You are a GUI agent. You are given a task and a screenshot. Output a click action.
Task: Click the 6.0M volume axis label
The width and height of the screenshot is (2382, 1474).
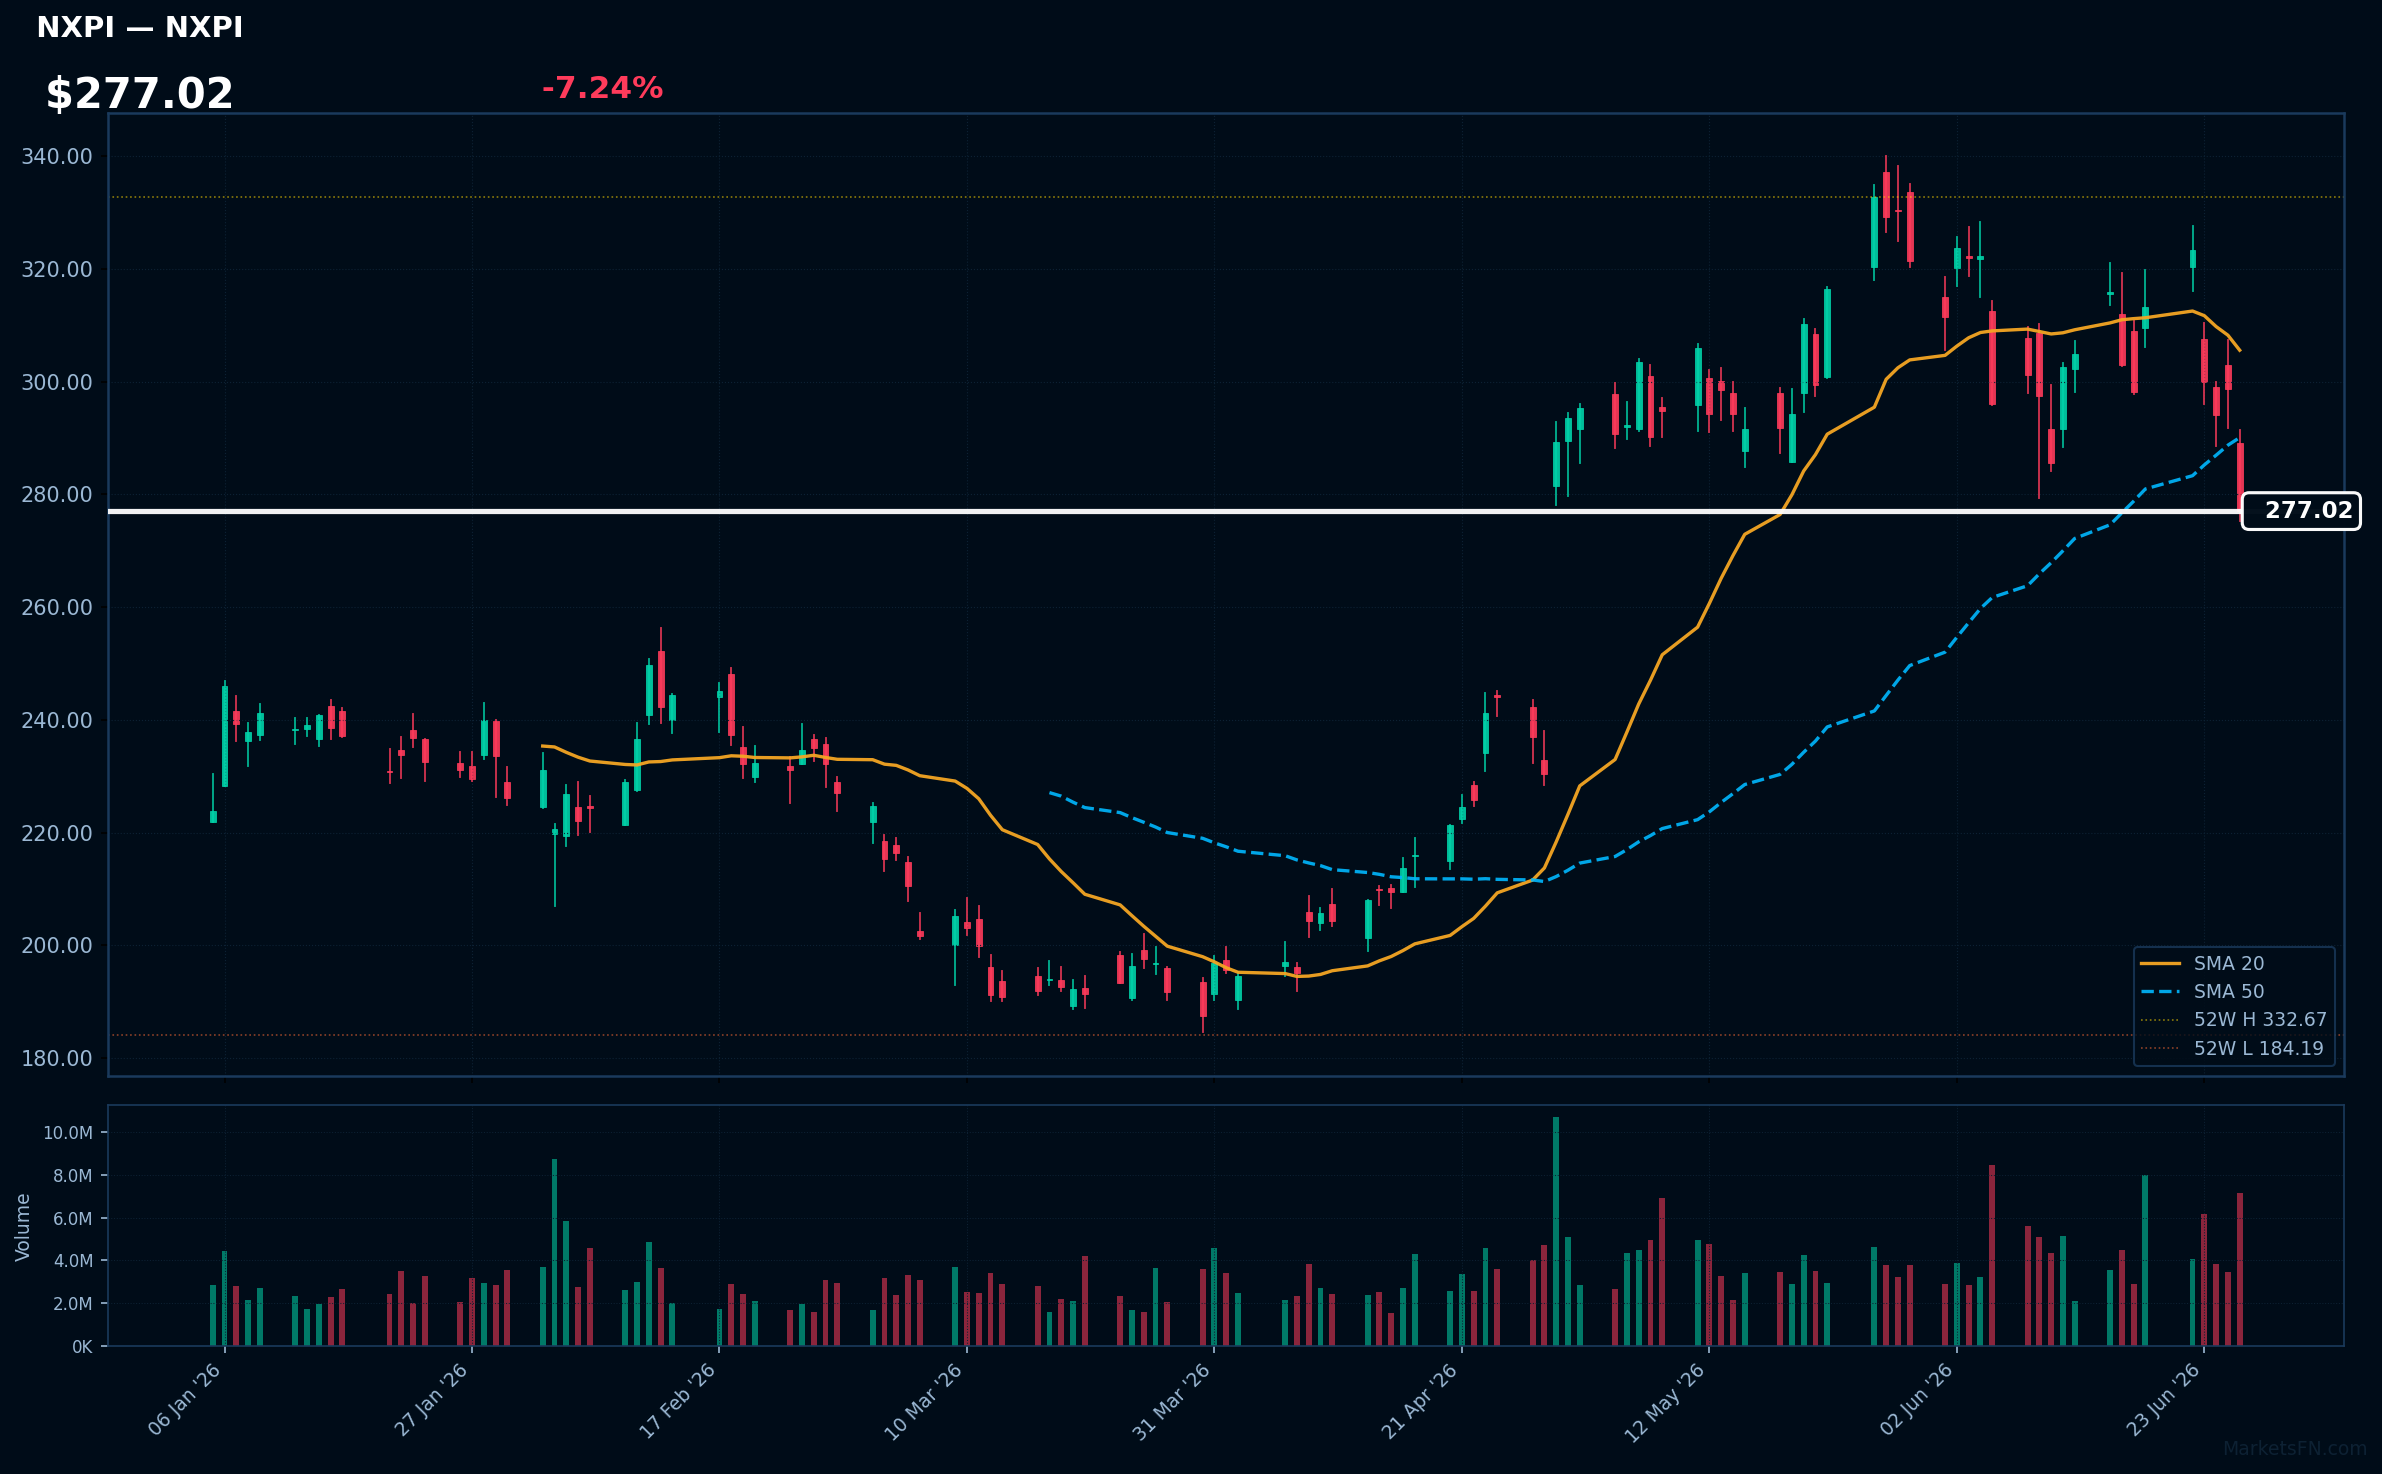(73, 1219)
